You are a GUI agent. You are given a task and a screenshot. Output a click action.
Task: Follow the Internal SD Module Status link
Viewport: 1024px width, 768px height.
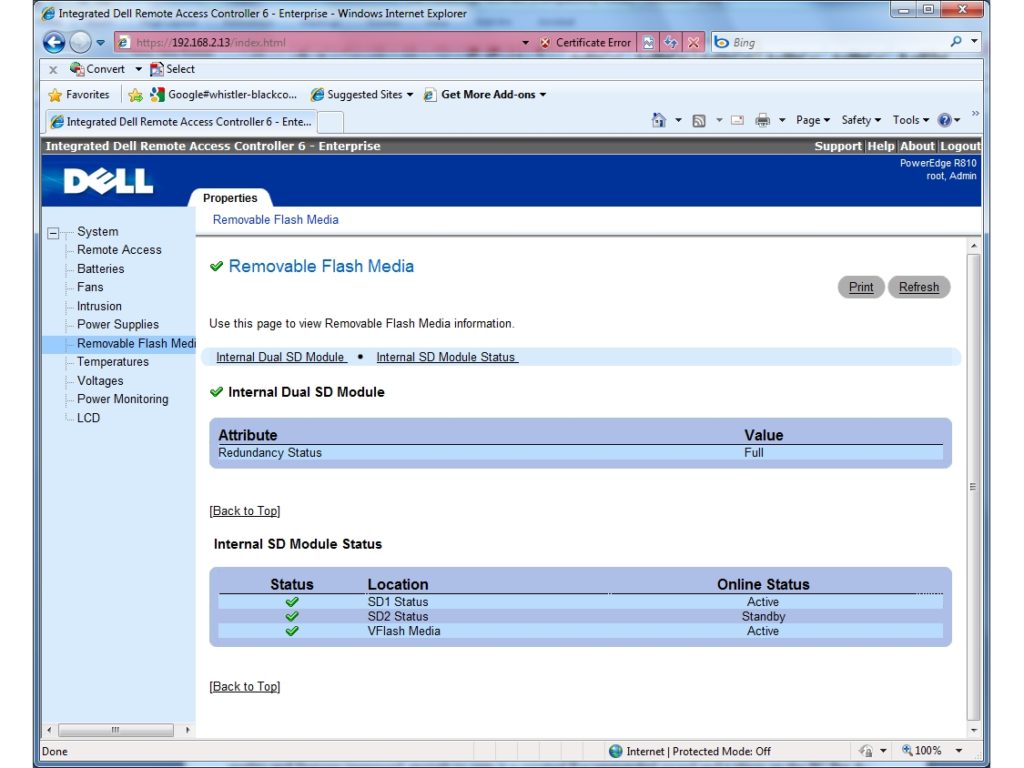tap(446, 356)
